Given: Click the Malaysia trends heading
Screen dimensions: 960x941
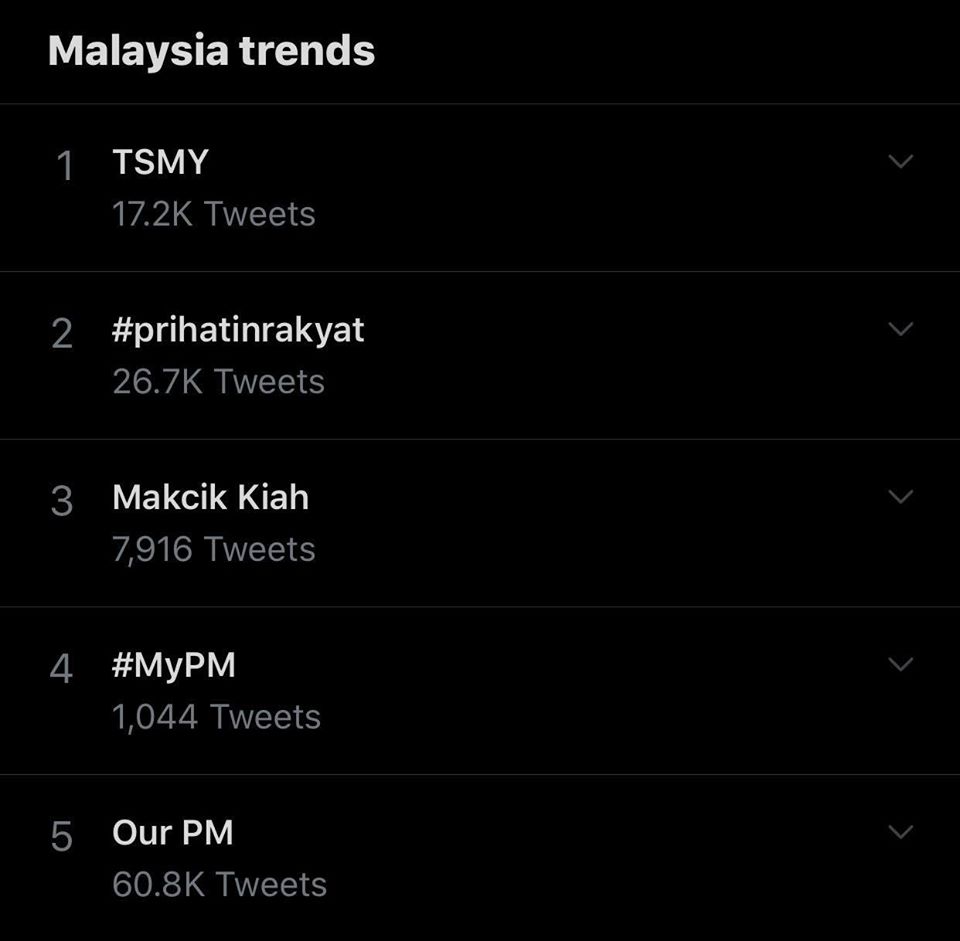Looking at the screenshot, I should pos(211,51).
